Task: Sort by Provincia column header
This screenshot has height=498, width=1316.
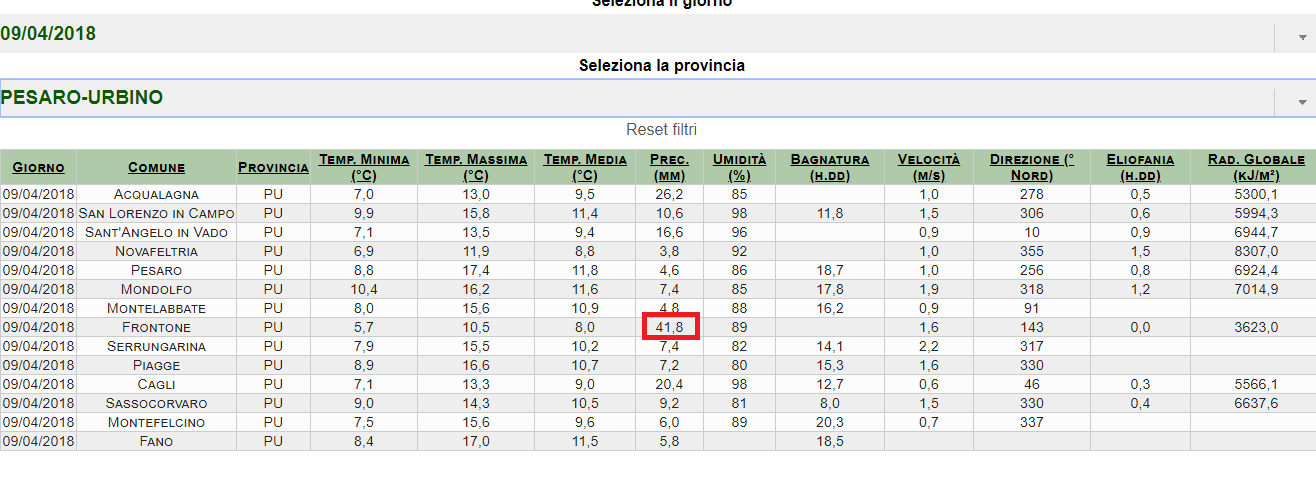Action: click(x=273, y=167)
